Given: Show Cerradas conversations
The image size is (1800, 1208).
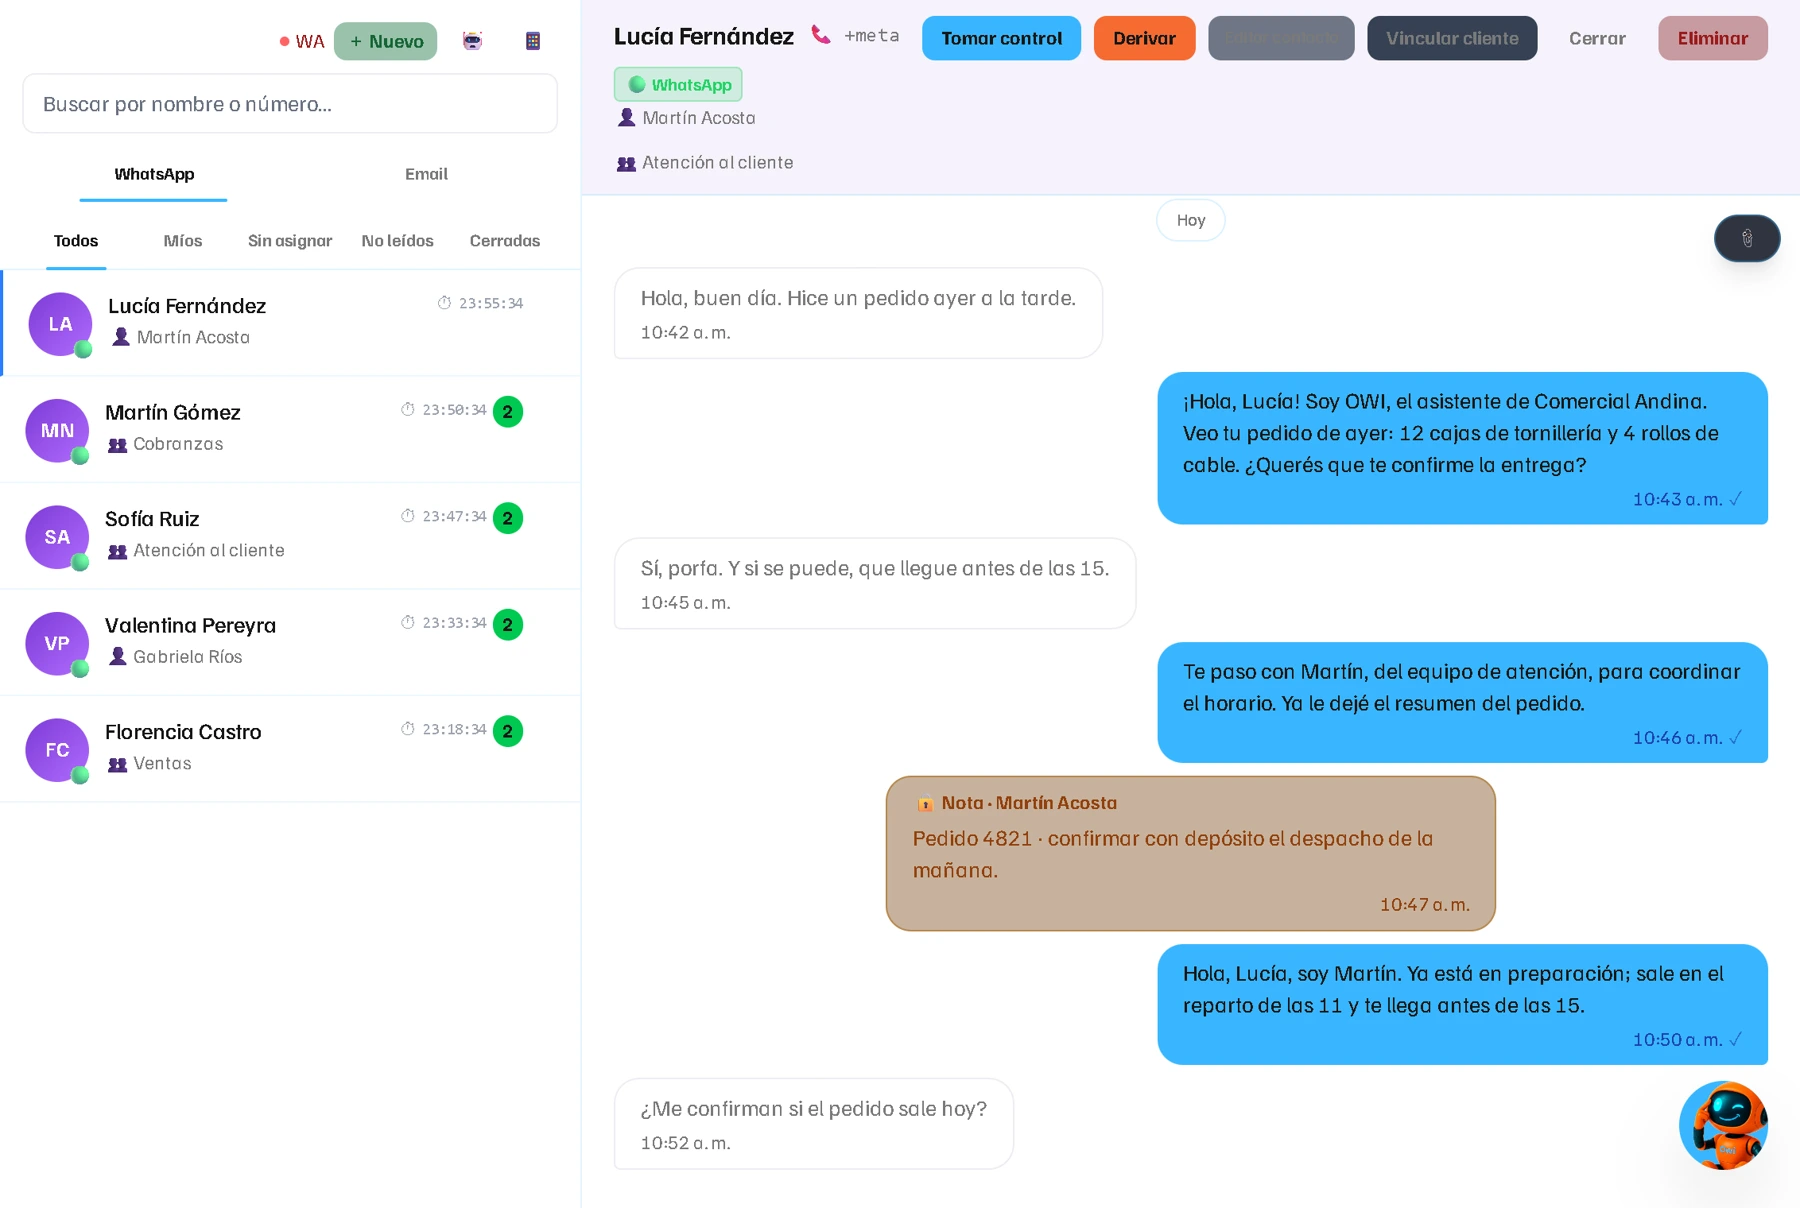Looking at the screenshot, I should [x=505, y=241].
